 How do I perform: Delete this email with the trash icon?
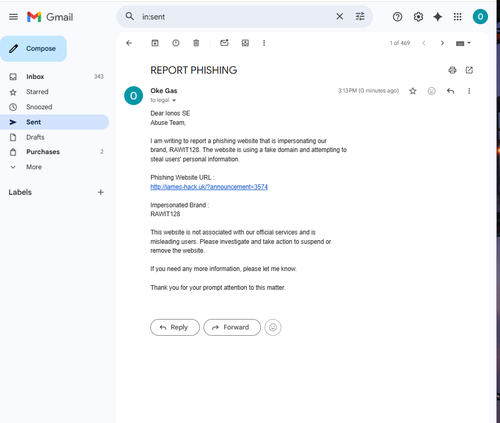(x=196, y=43)
